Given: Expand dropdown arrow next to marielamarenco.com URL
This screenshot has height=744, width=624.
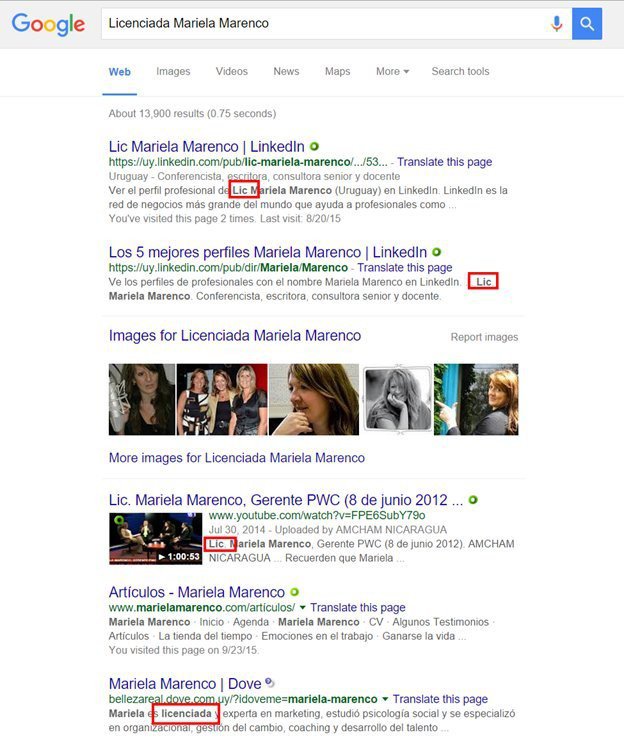Looking at the screenshot, I should [302, 608].
